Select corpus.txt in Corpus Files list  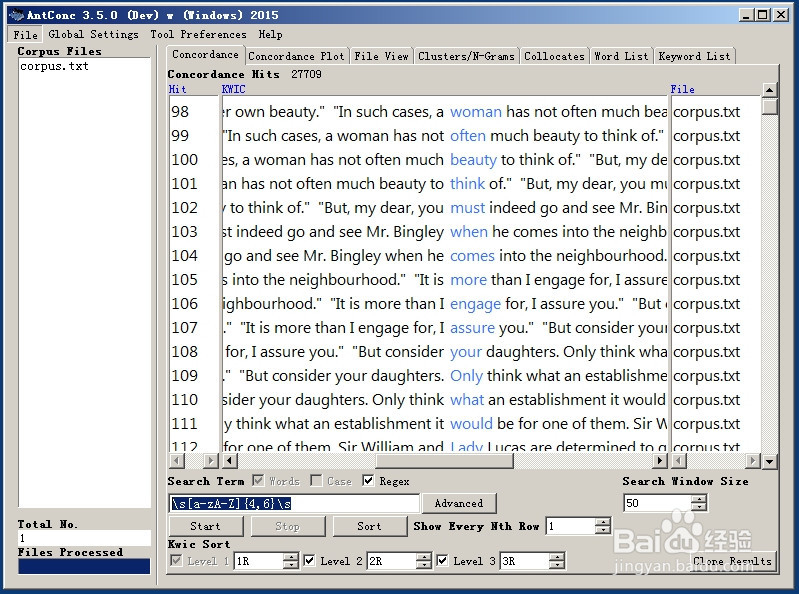click(54, 66)
